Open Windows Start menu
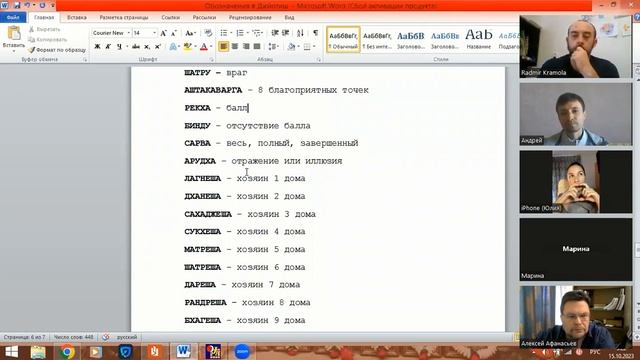640x360 pixels. pyautogui.click(x=11, y=351)
